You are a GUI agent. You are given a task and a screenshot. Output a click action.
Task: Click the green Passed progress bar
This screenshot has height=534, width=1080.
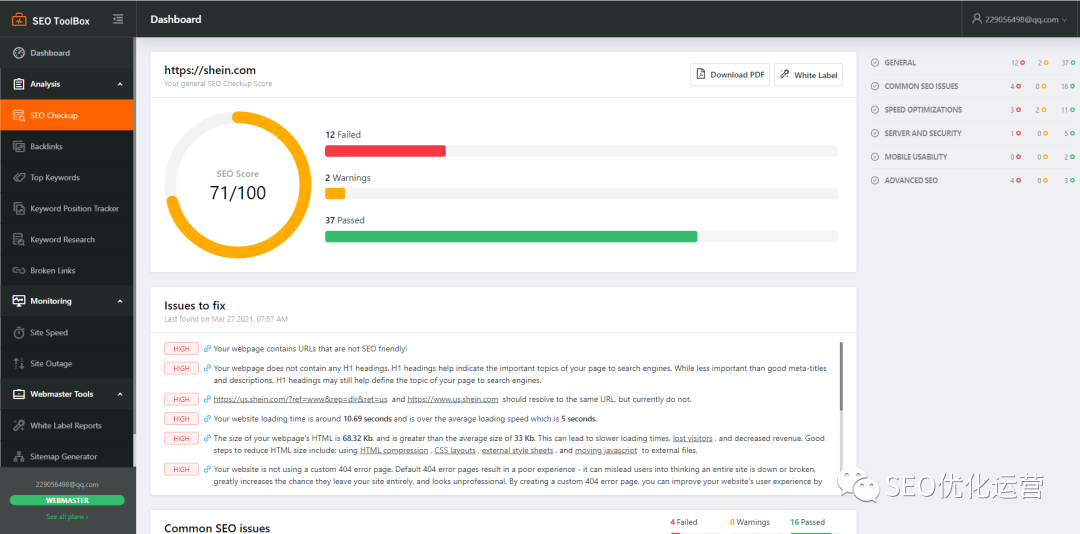(511, 236)
